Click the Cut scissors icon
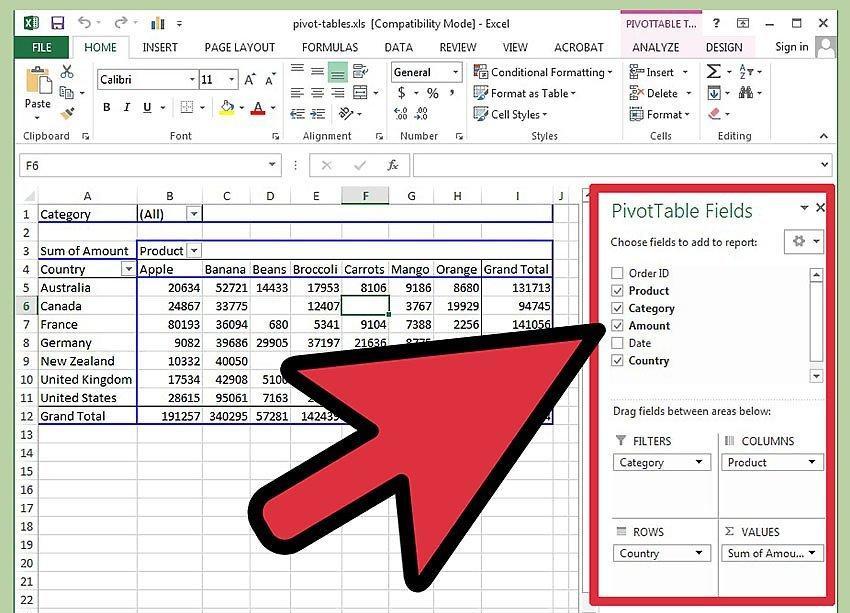850x613 pixels. pos(67,71)
